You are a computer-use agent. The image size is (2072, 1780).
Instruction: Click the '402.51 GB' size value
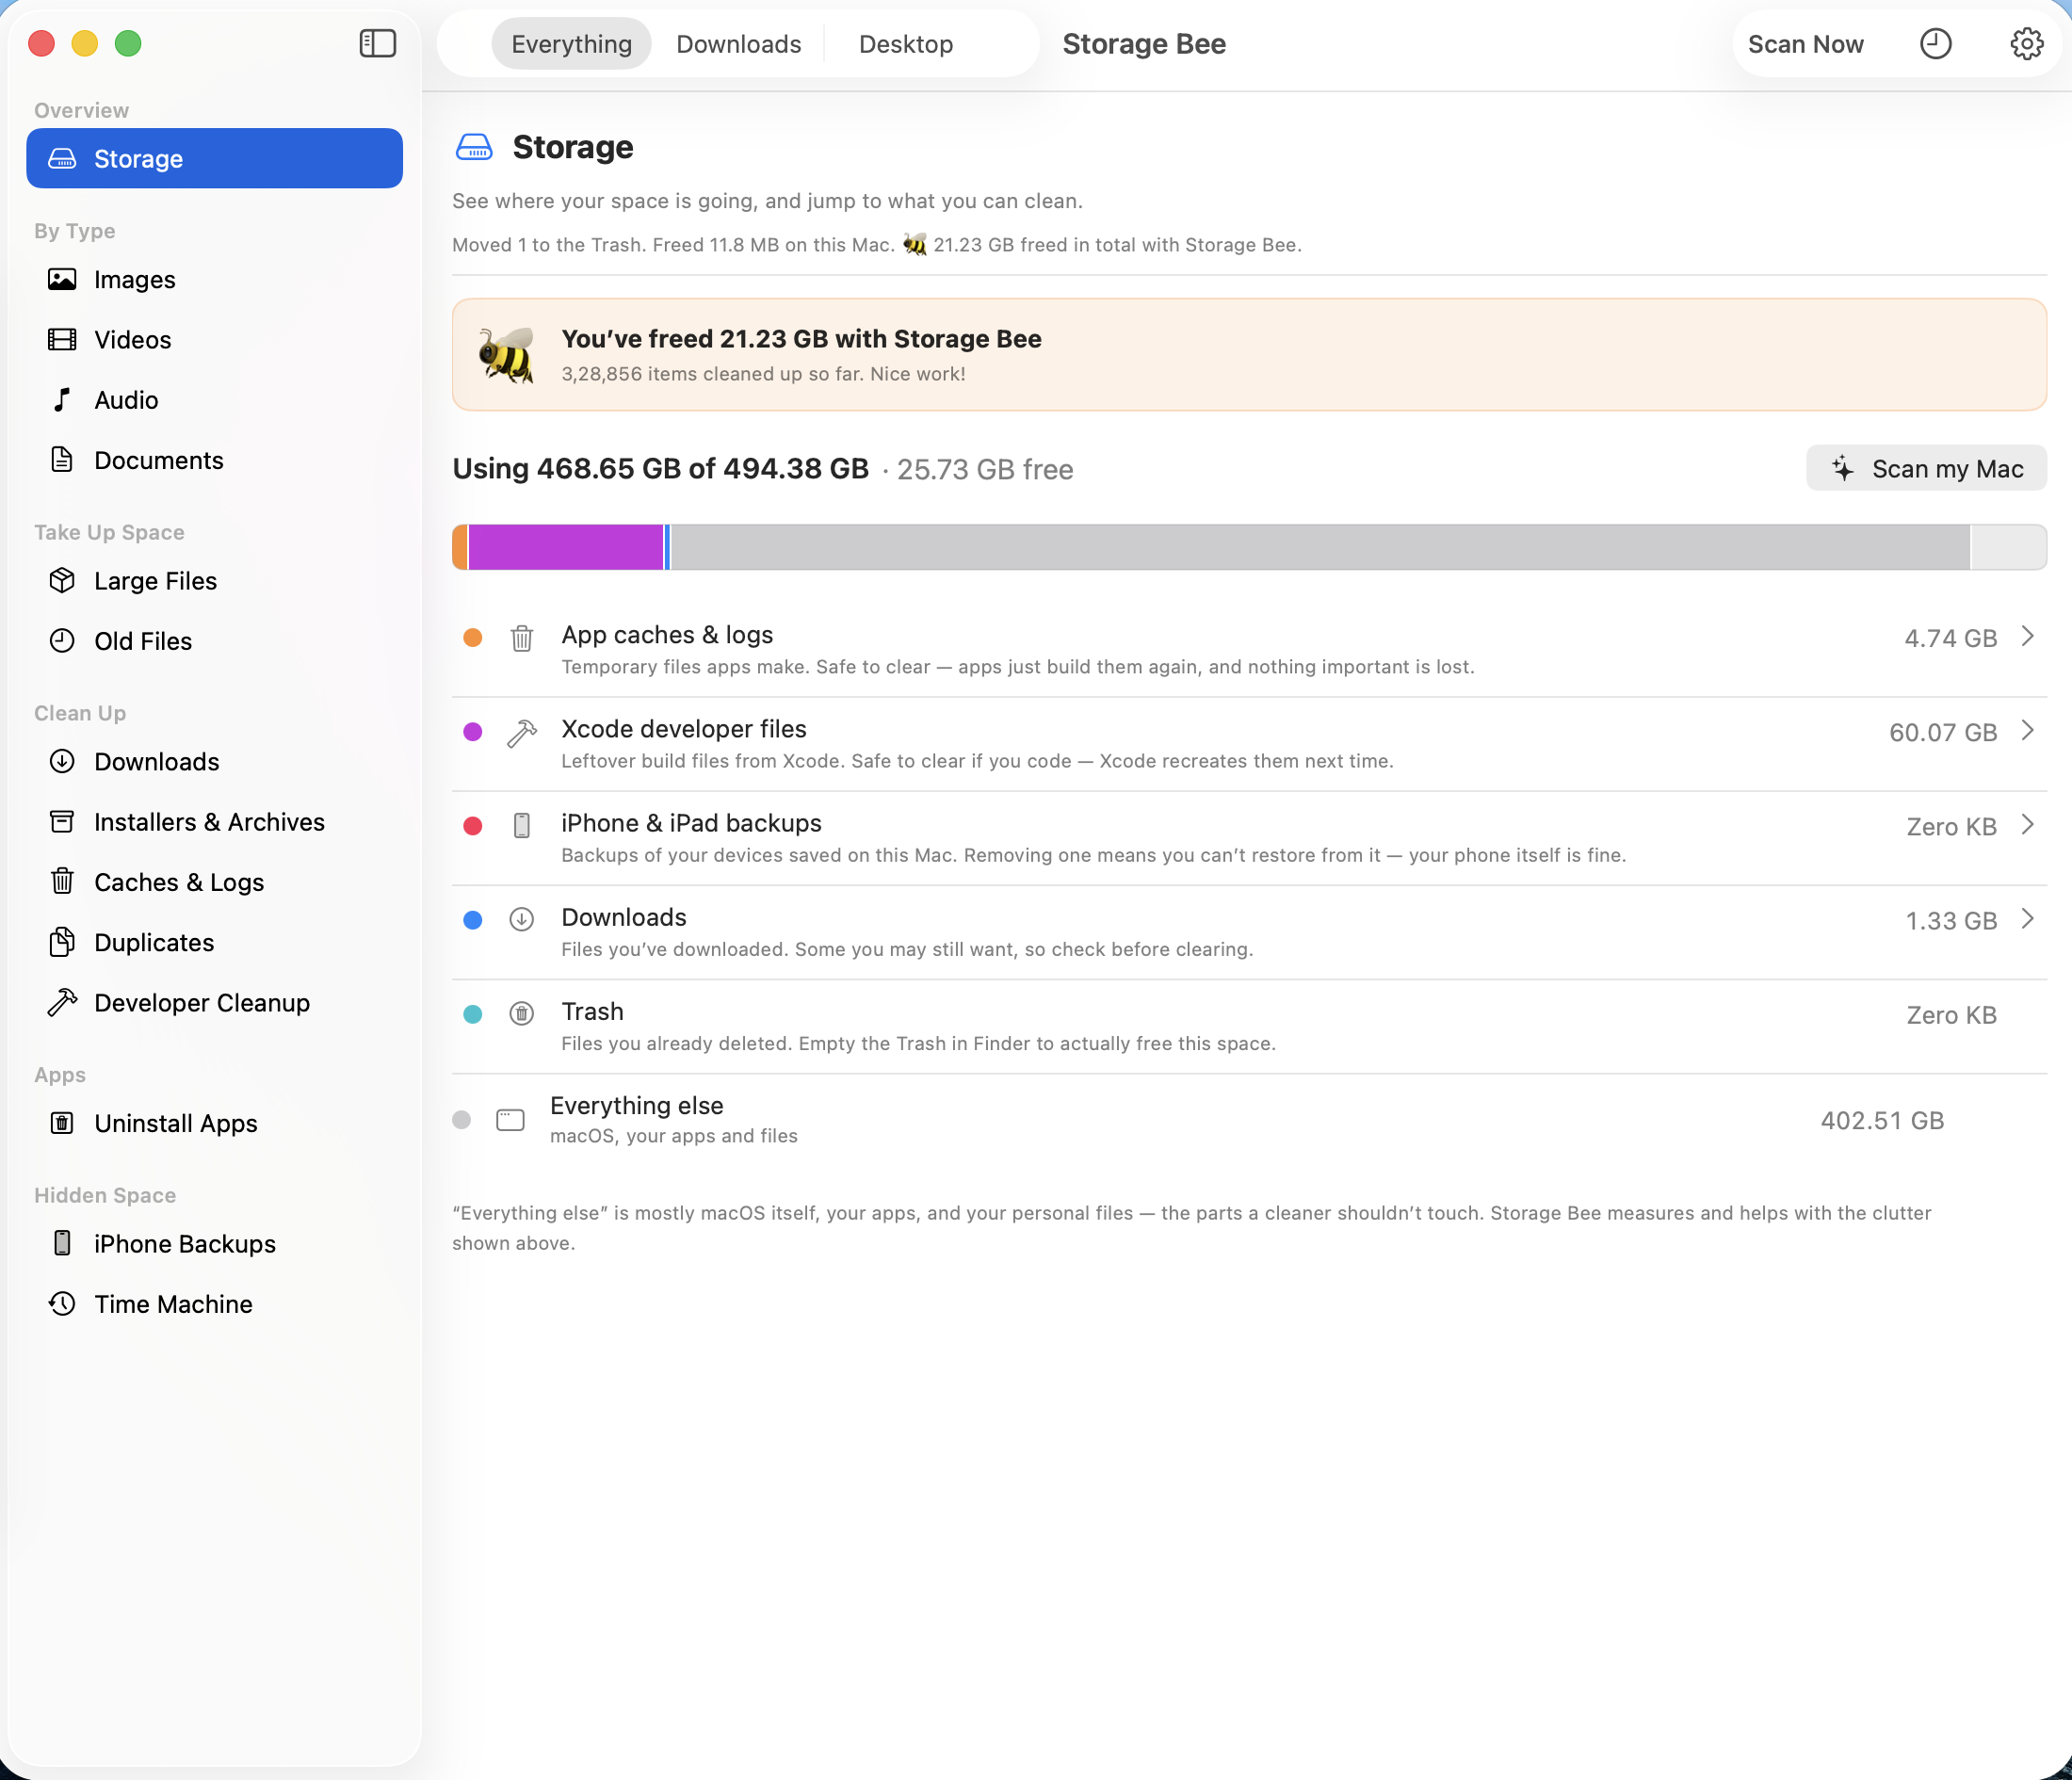[1882, 1120]
